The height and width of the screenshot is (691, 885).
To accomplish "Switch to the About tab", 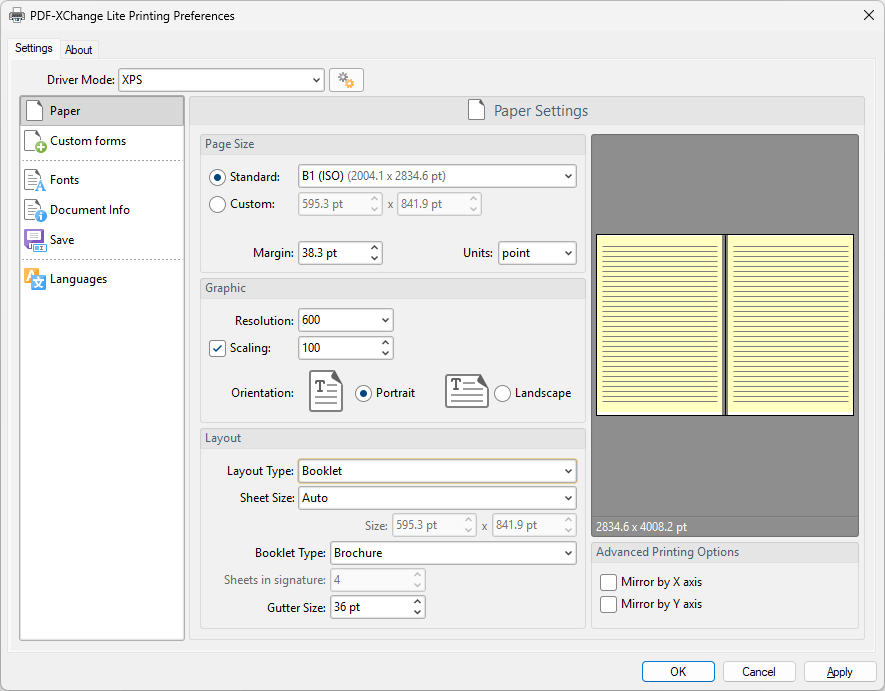I will pyautogui.click(x=79, y=50).
